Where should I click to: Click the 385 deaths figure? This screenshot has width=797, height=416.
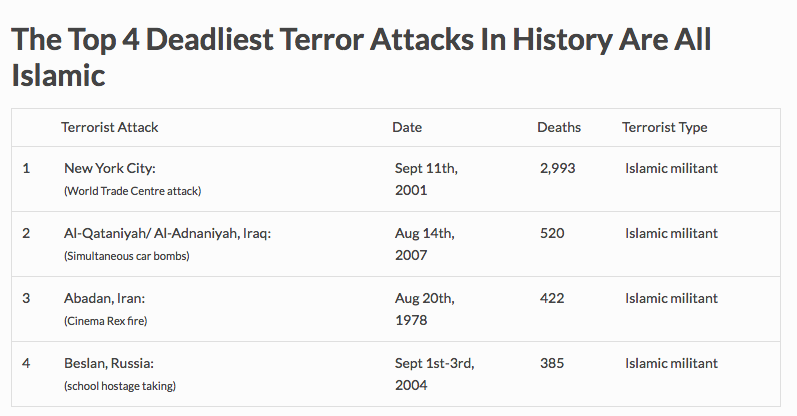tap(552, 363)
